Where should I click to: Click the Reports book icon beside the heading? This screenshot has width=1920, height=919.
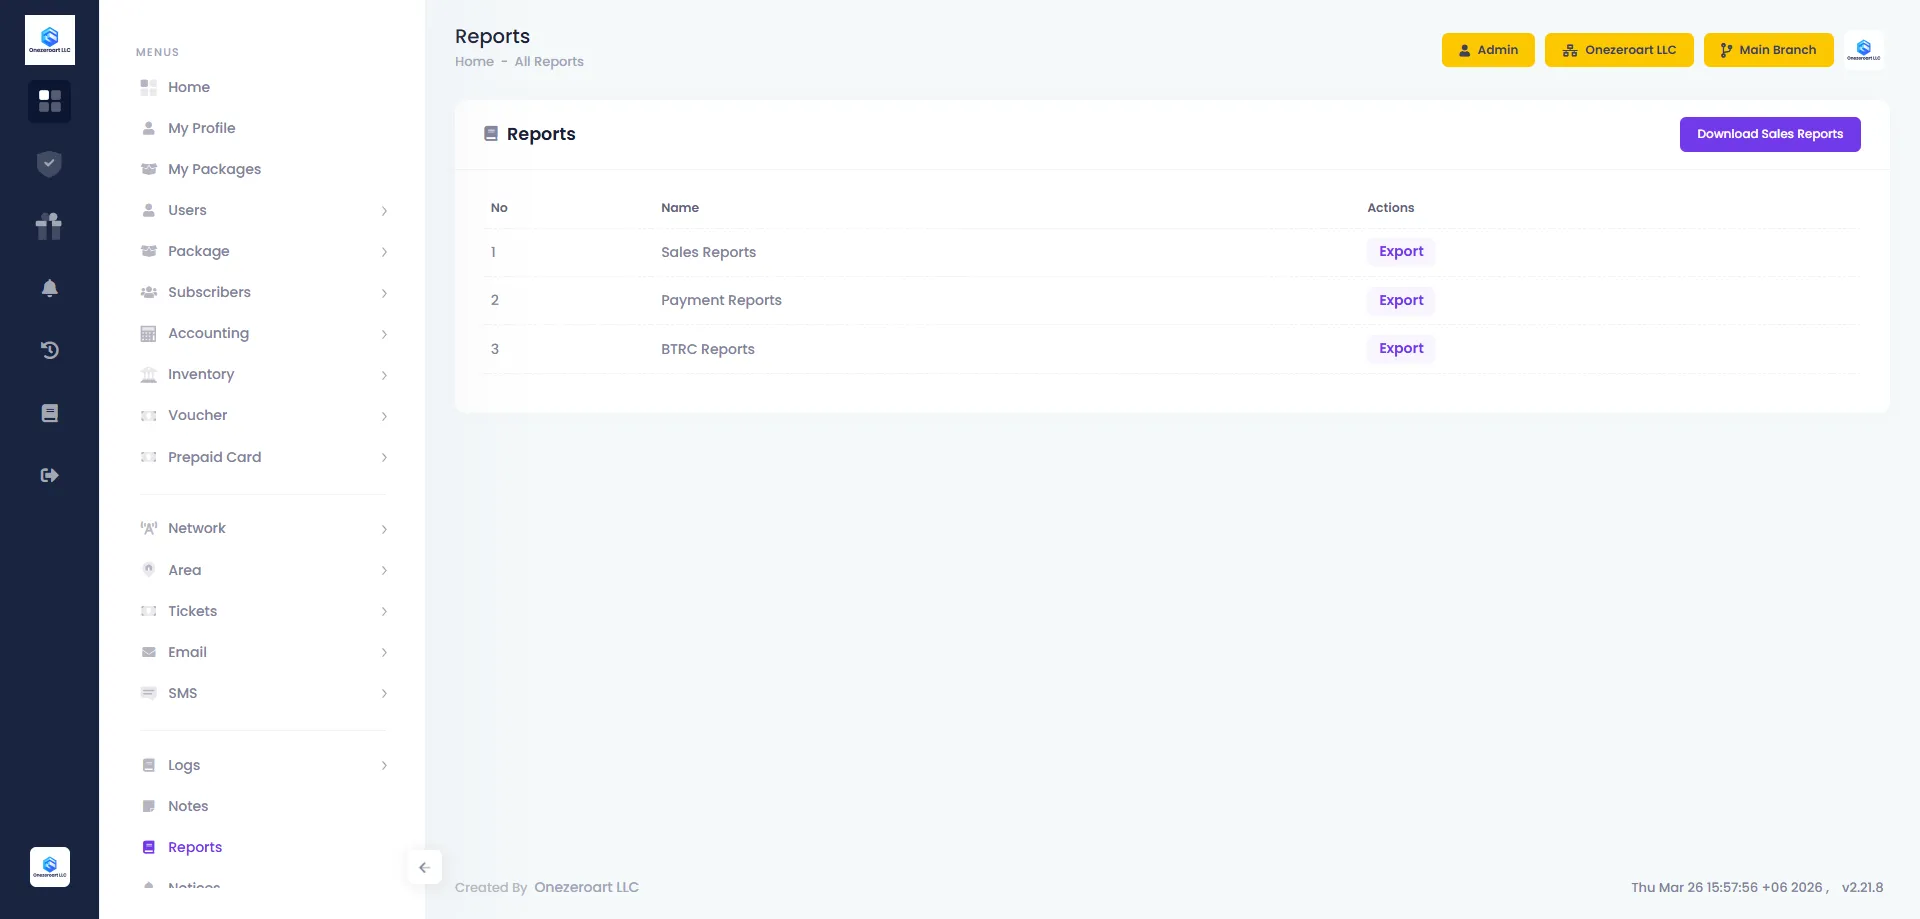tap(491, 132)
